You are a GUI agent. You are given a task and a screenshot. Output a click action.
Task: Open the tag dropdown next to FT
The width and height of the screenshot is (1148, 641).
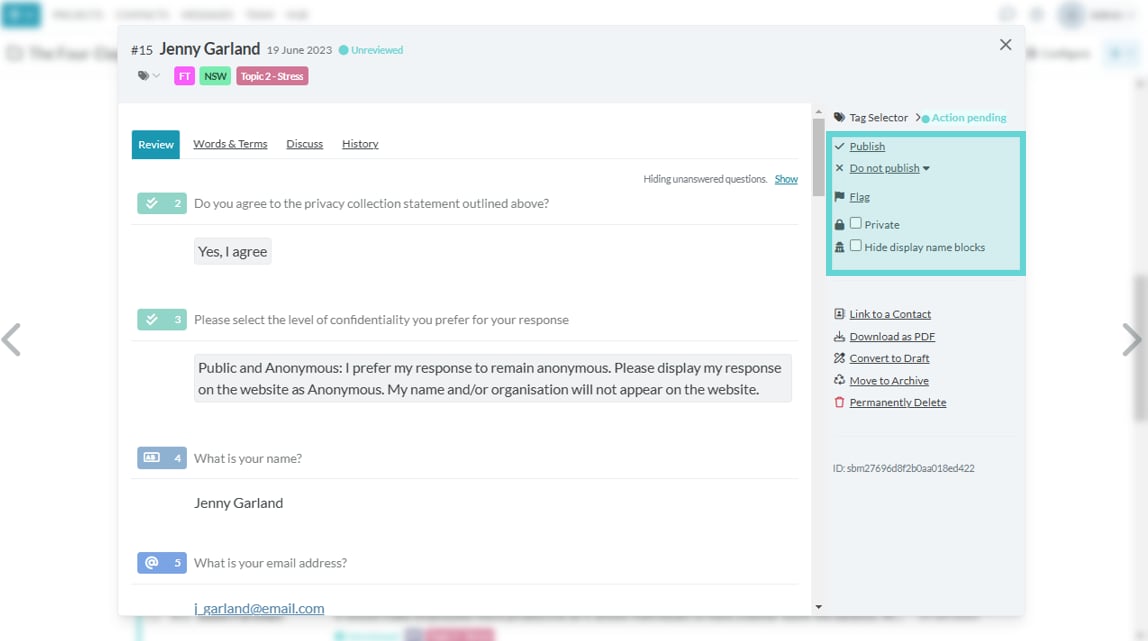click(x=149, y=75)
